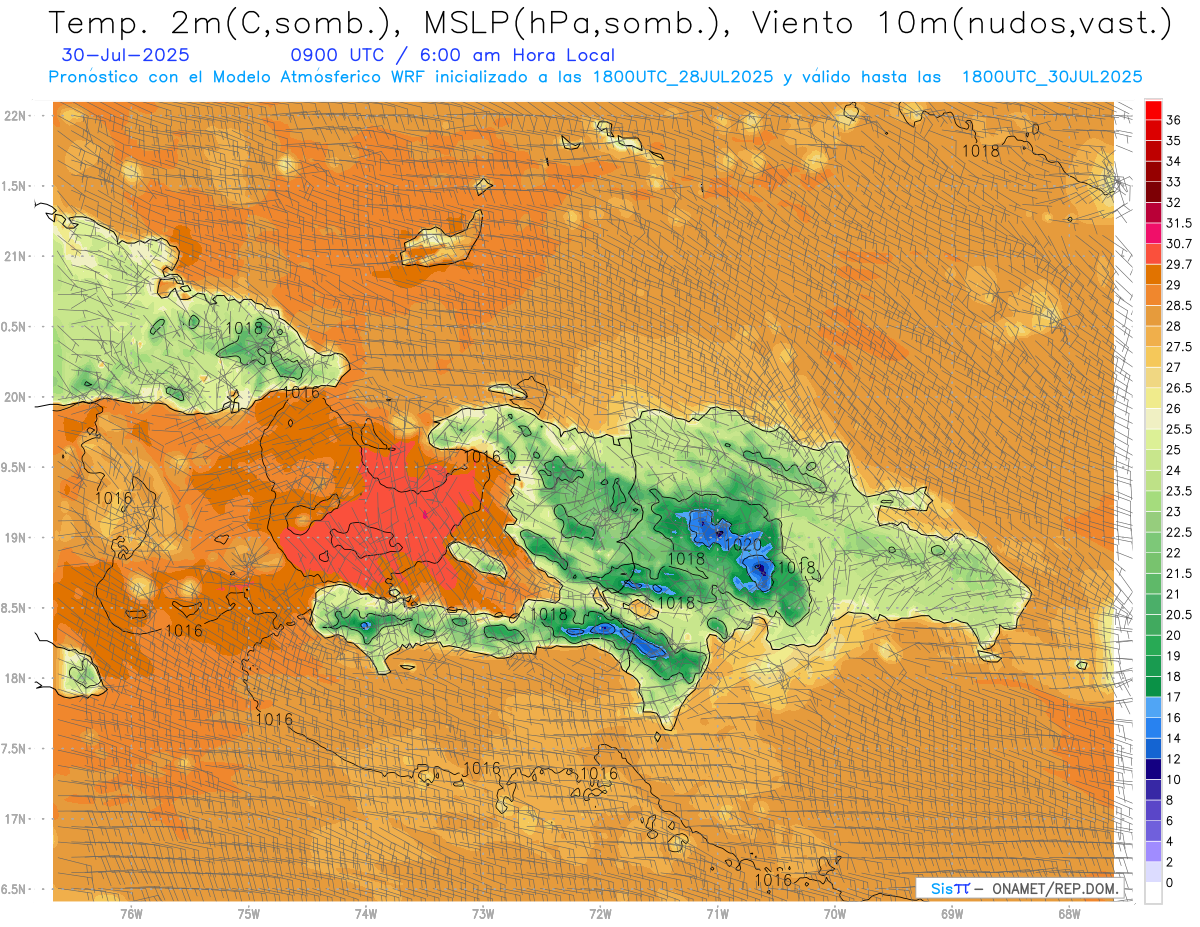Viewport: 1200px width, 927px height.
Task: Click the 21N latitude axis label
Action: (17, 256)
